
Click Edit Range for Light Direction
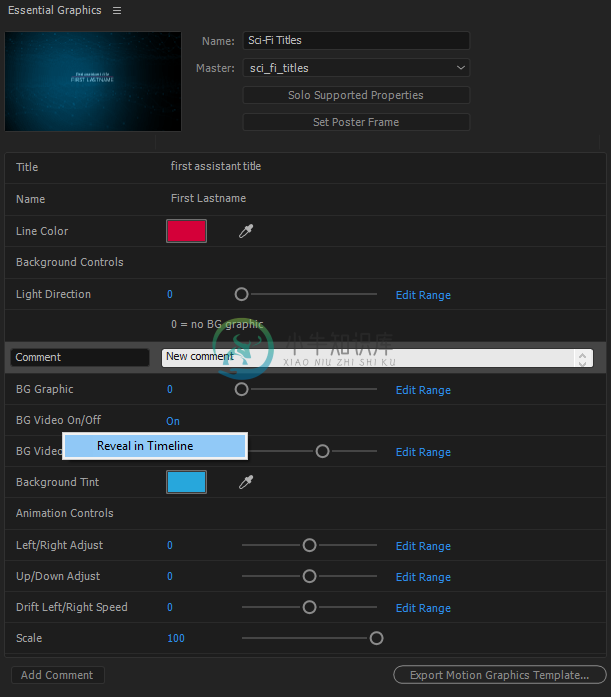[x=423, y=295]
